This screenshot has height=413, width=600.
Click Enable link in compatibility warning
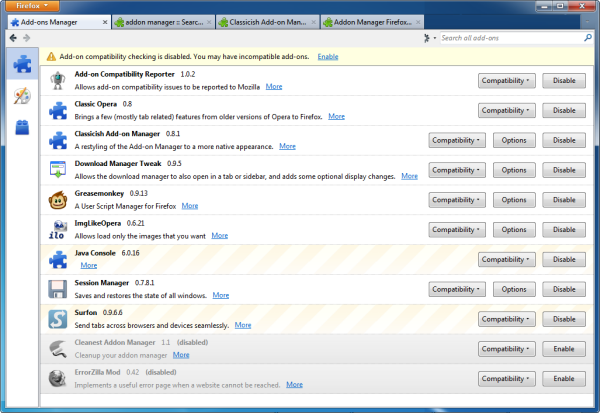click(328, 57)
